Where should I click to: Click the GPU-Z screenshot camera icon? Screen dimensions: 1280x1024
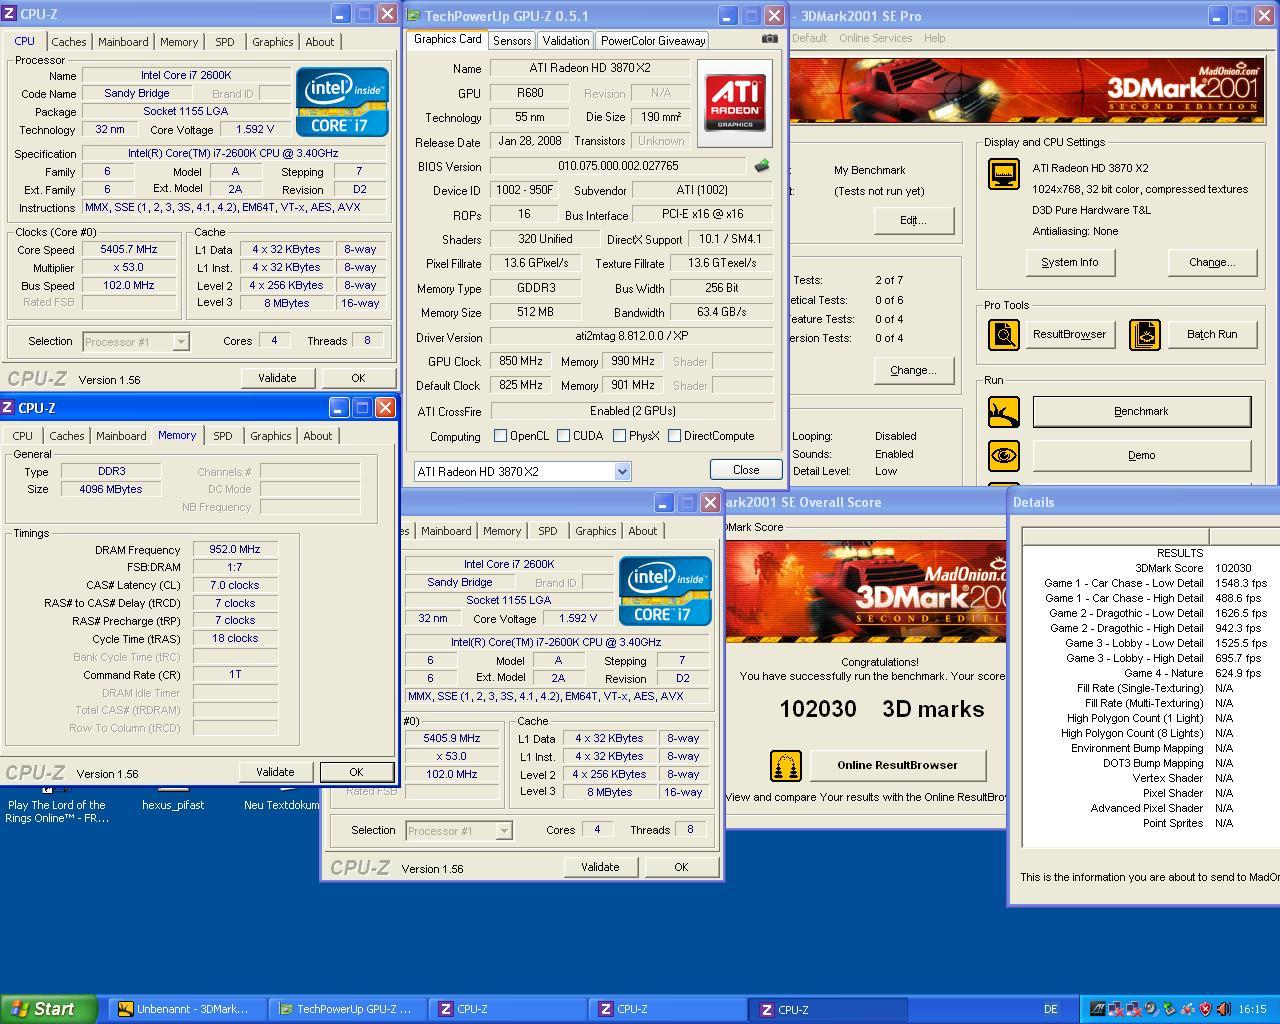[769, 39]
